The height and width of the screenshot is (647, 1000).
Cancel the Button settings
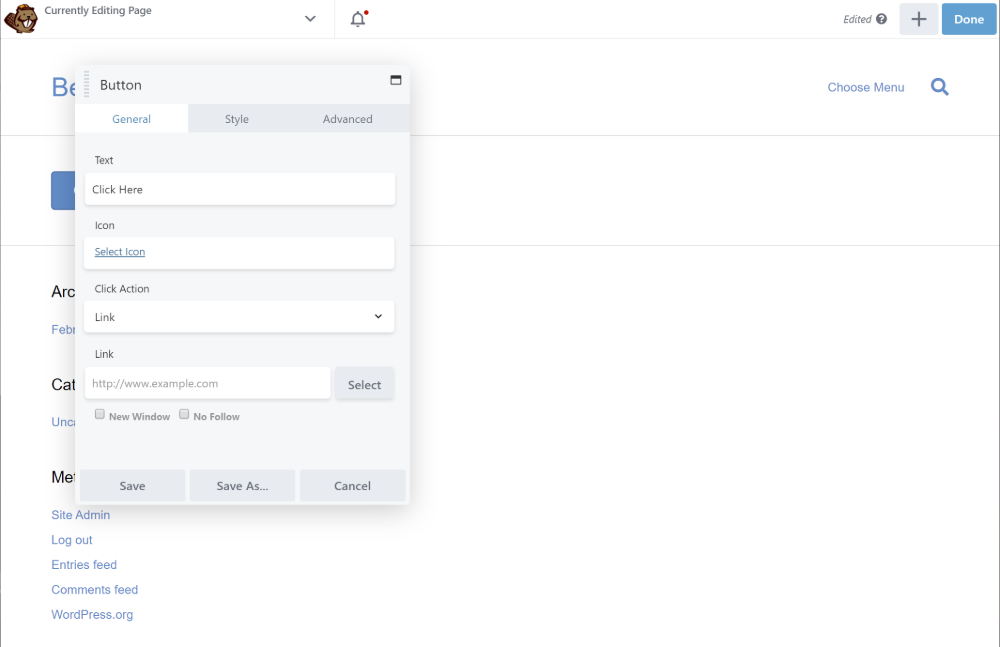click(353, 486)
